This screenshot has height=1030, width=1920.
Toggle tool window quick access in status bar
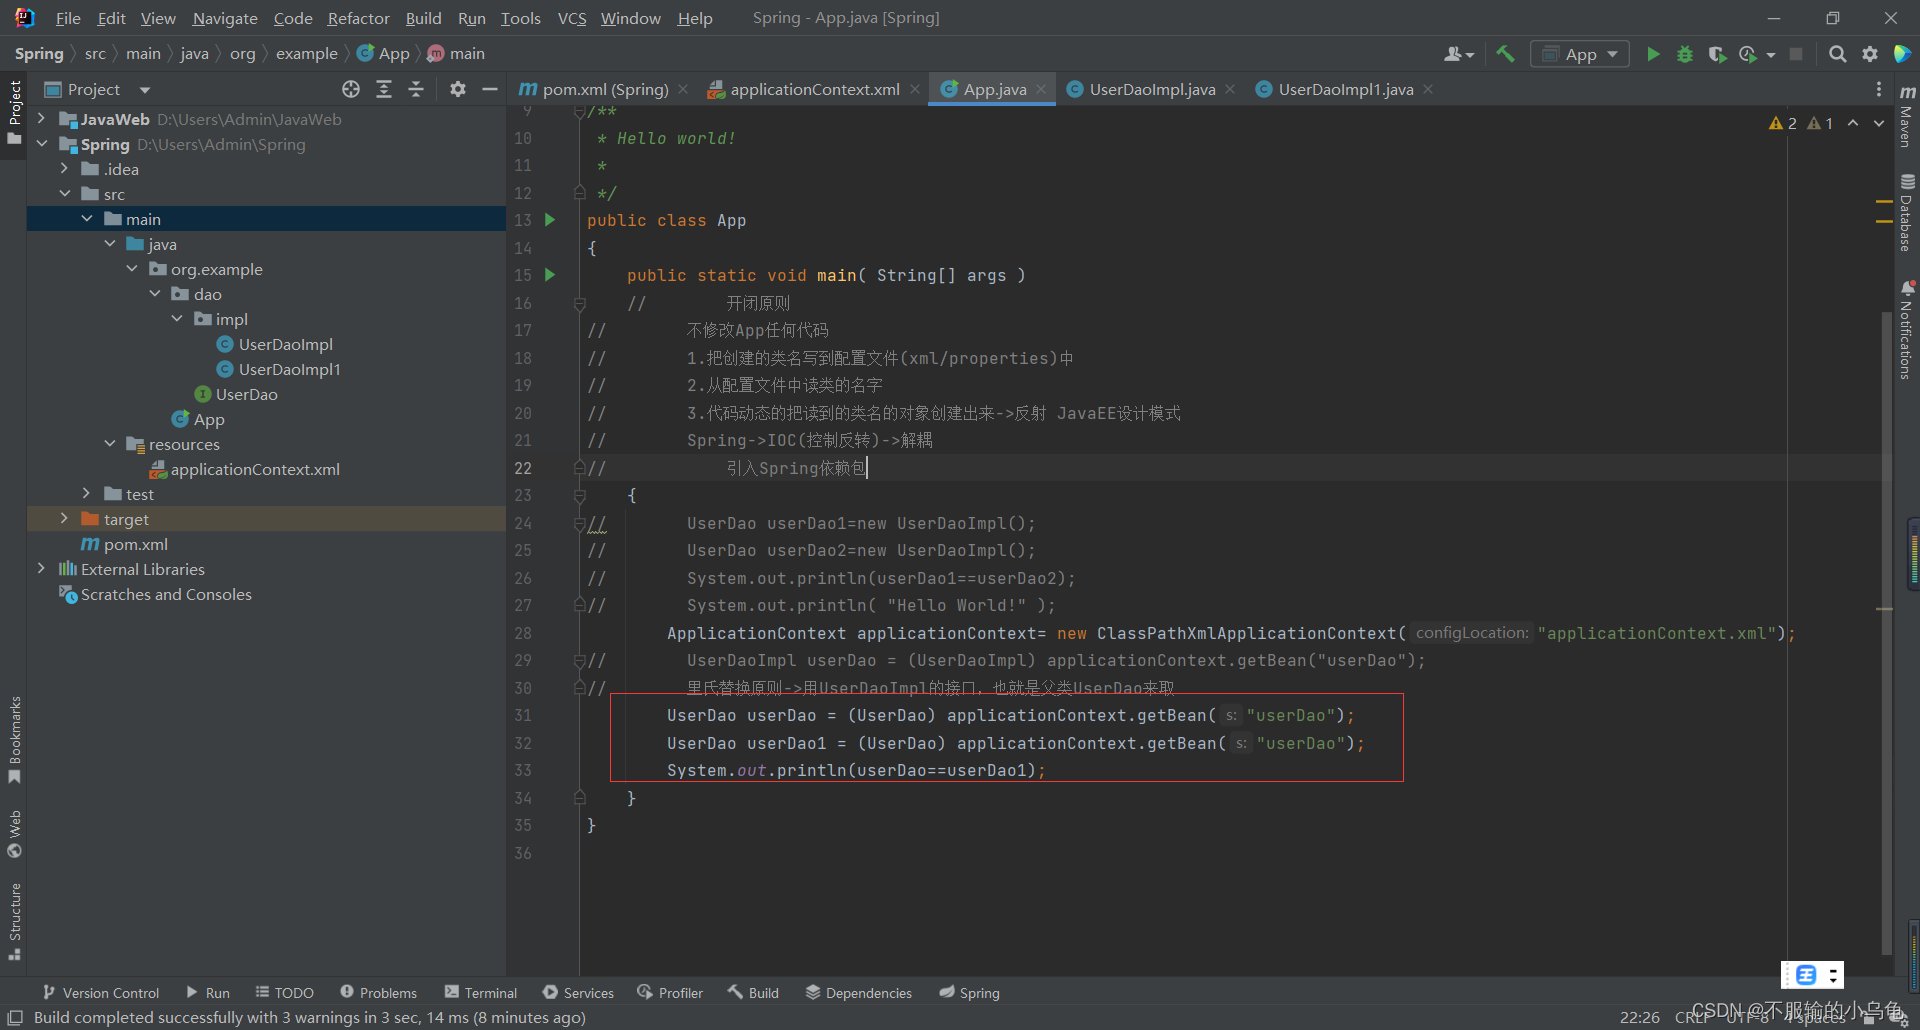[x=15, y=1017]
